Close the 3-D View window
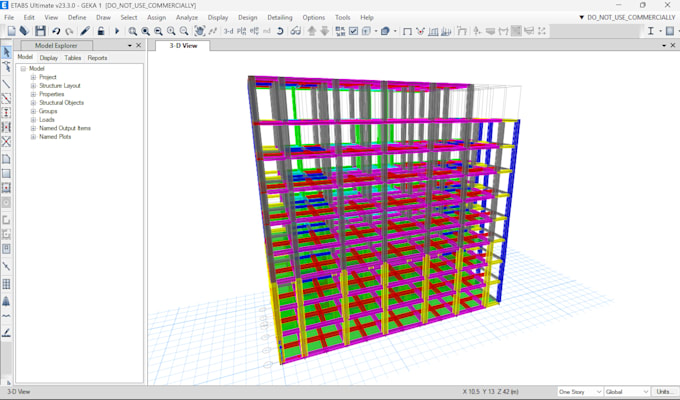The height and width of the screenshot is (400, 680). click(x=673, y=45)
